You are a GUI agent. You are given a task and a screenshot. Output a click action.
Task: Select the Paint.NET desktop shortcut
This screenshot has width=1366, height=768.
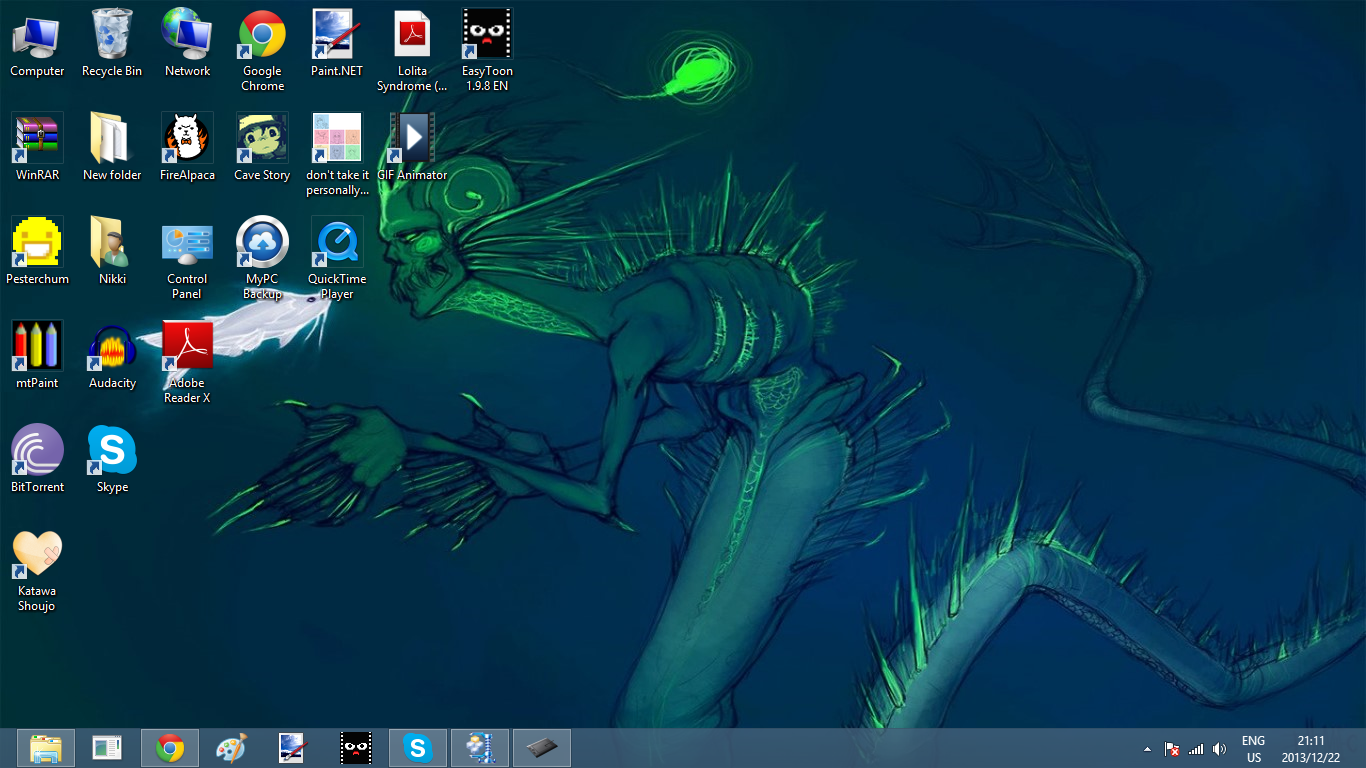pyautogui.click(x=337, y=44)
